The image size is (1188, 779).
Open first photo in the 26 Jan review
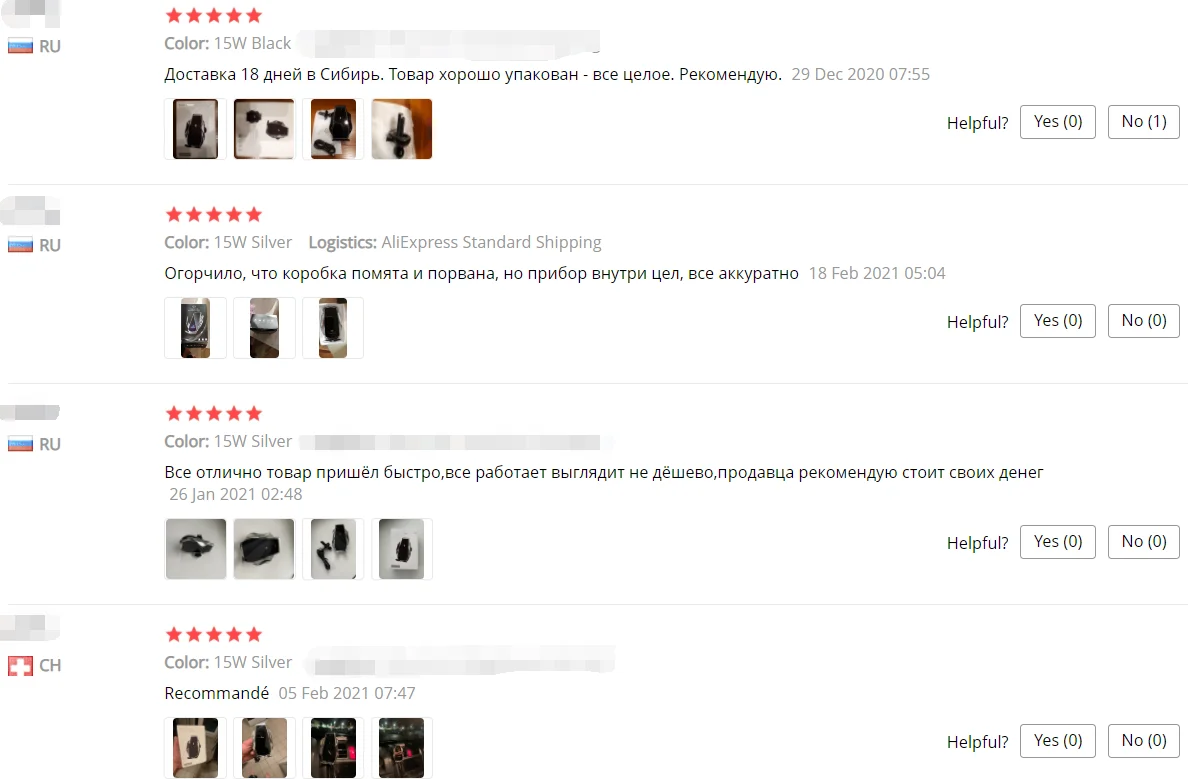coord(195,549)
